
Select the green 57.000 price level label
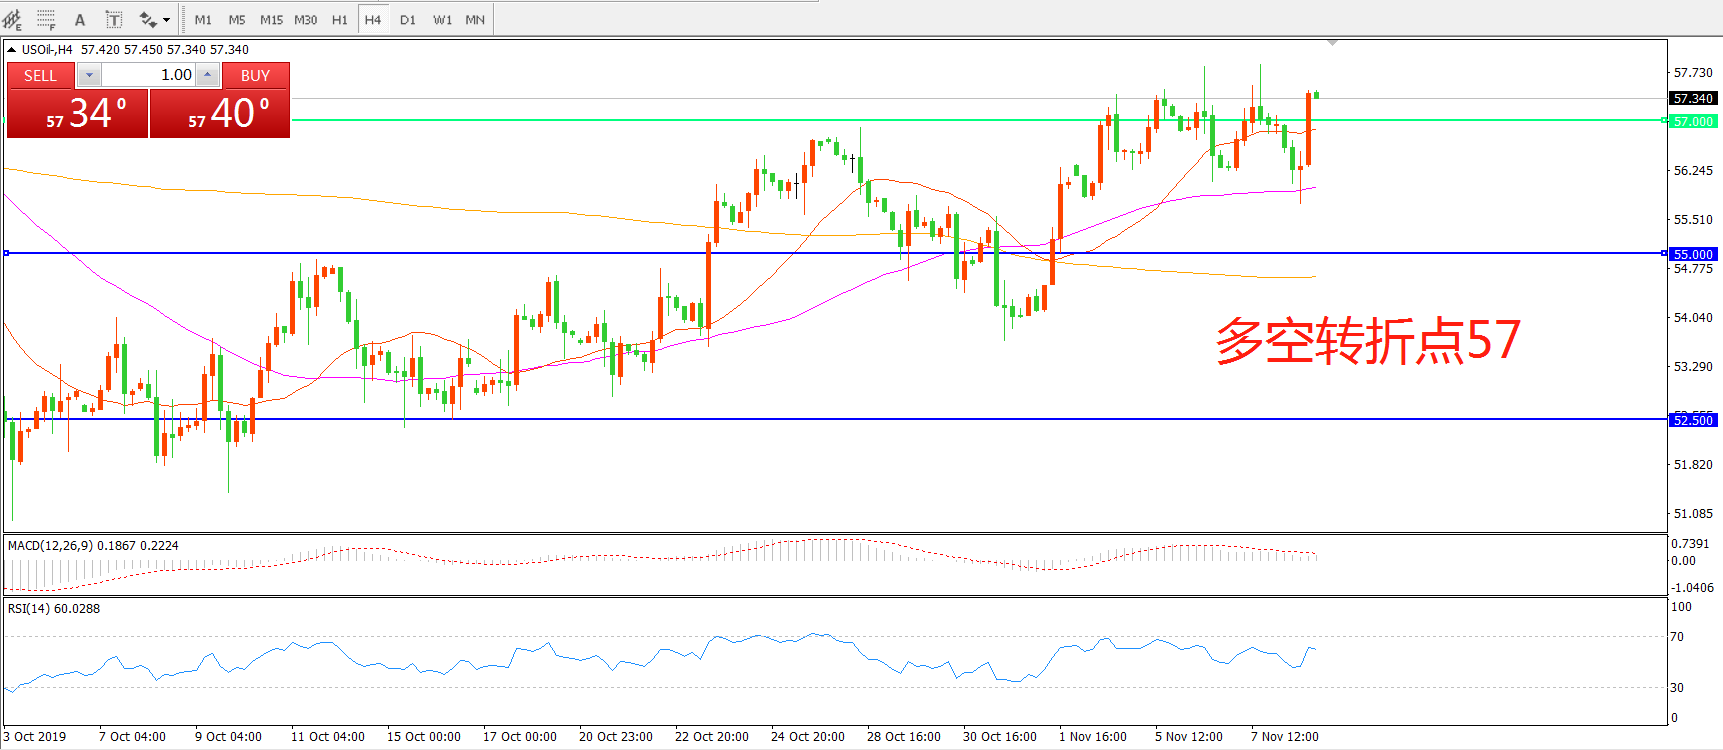click(1693, 121)
